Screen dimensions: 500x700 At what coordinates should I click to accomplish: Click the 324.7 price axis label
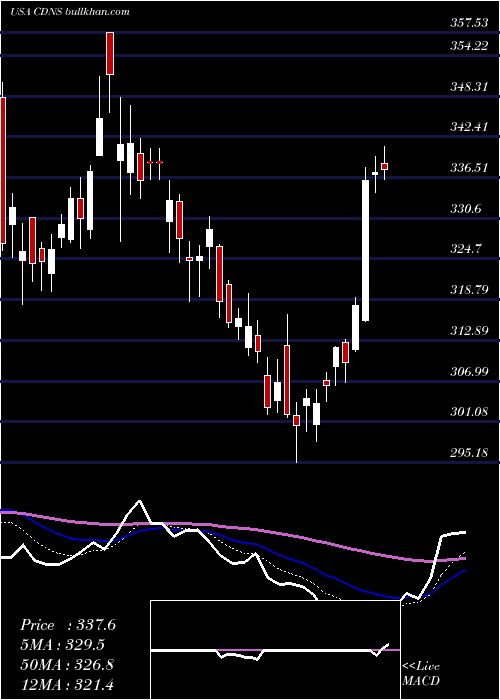click(466, 249)
